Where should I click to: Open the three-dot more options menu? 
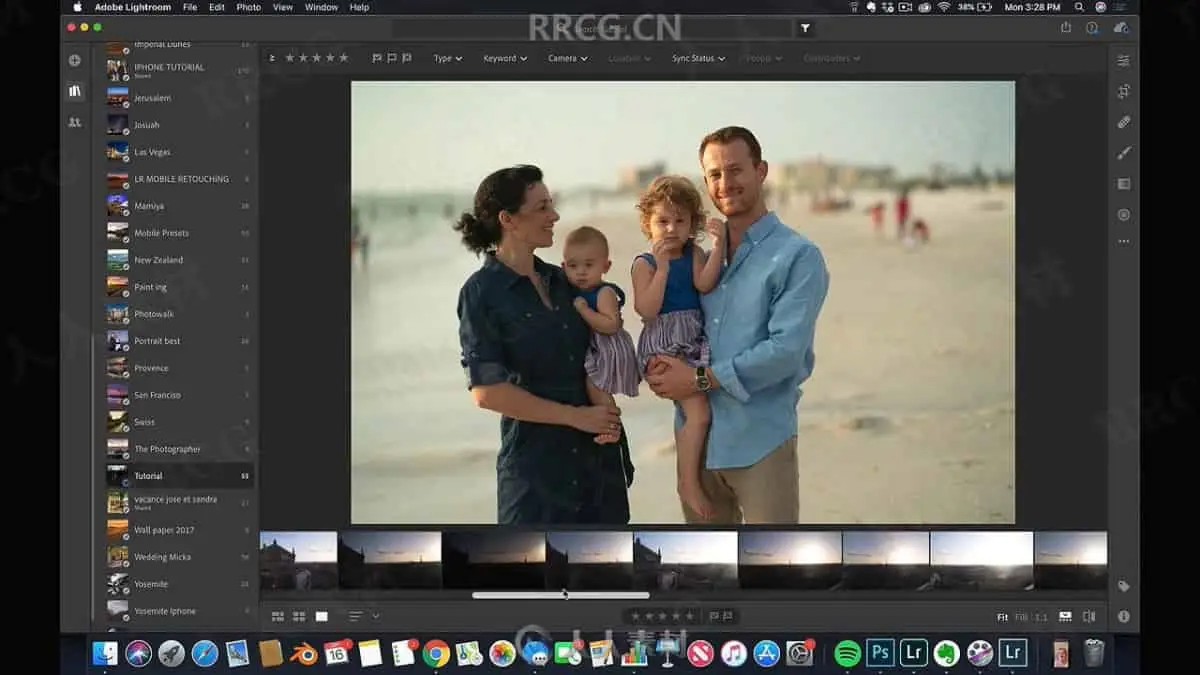click(1123, 241)
